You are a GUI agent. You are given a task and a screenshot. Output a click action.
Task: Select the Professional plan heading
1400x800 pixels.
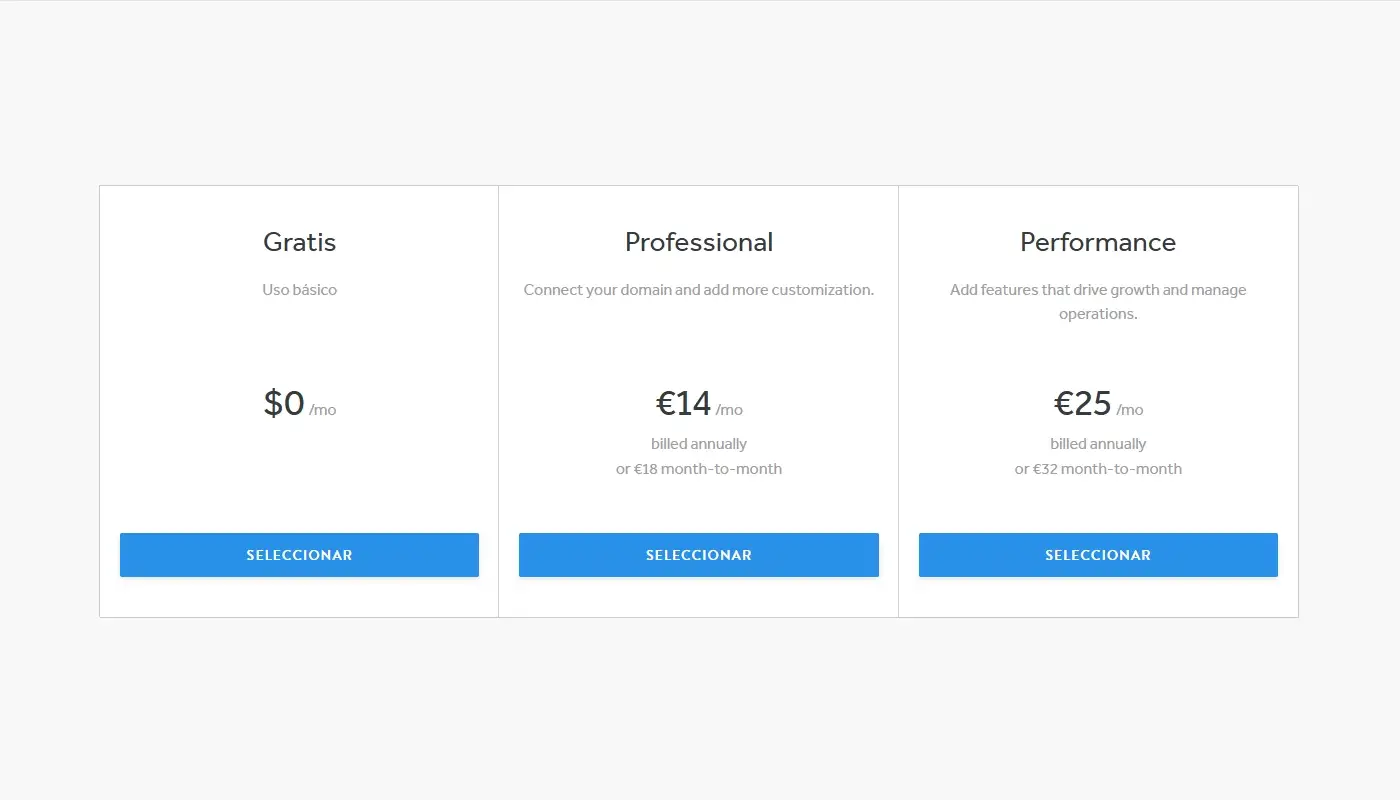click(698, 242)
